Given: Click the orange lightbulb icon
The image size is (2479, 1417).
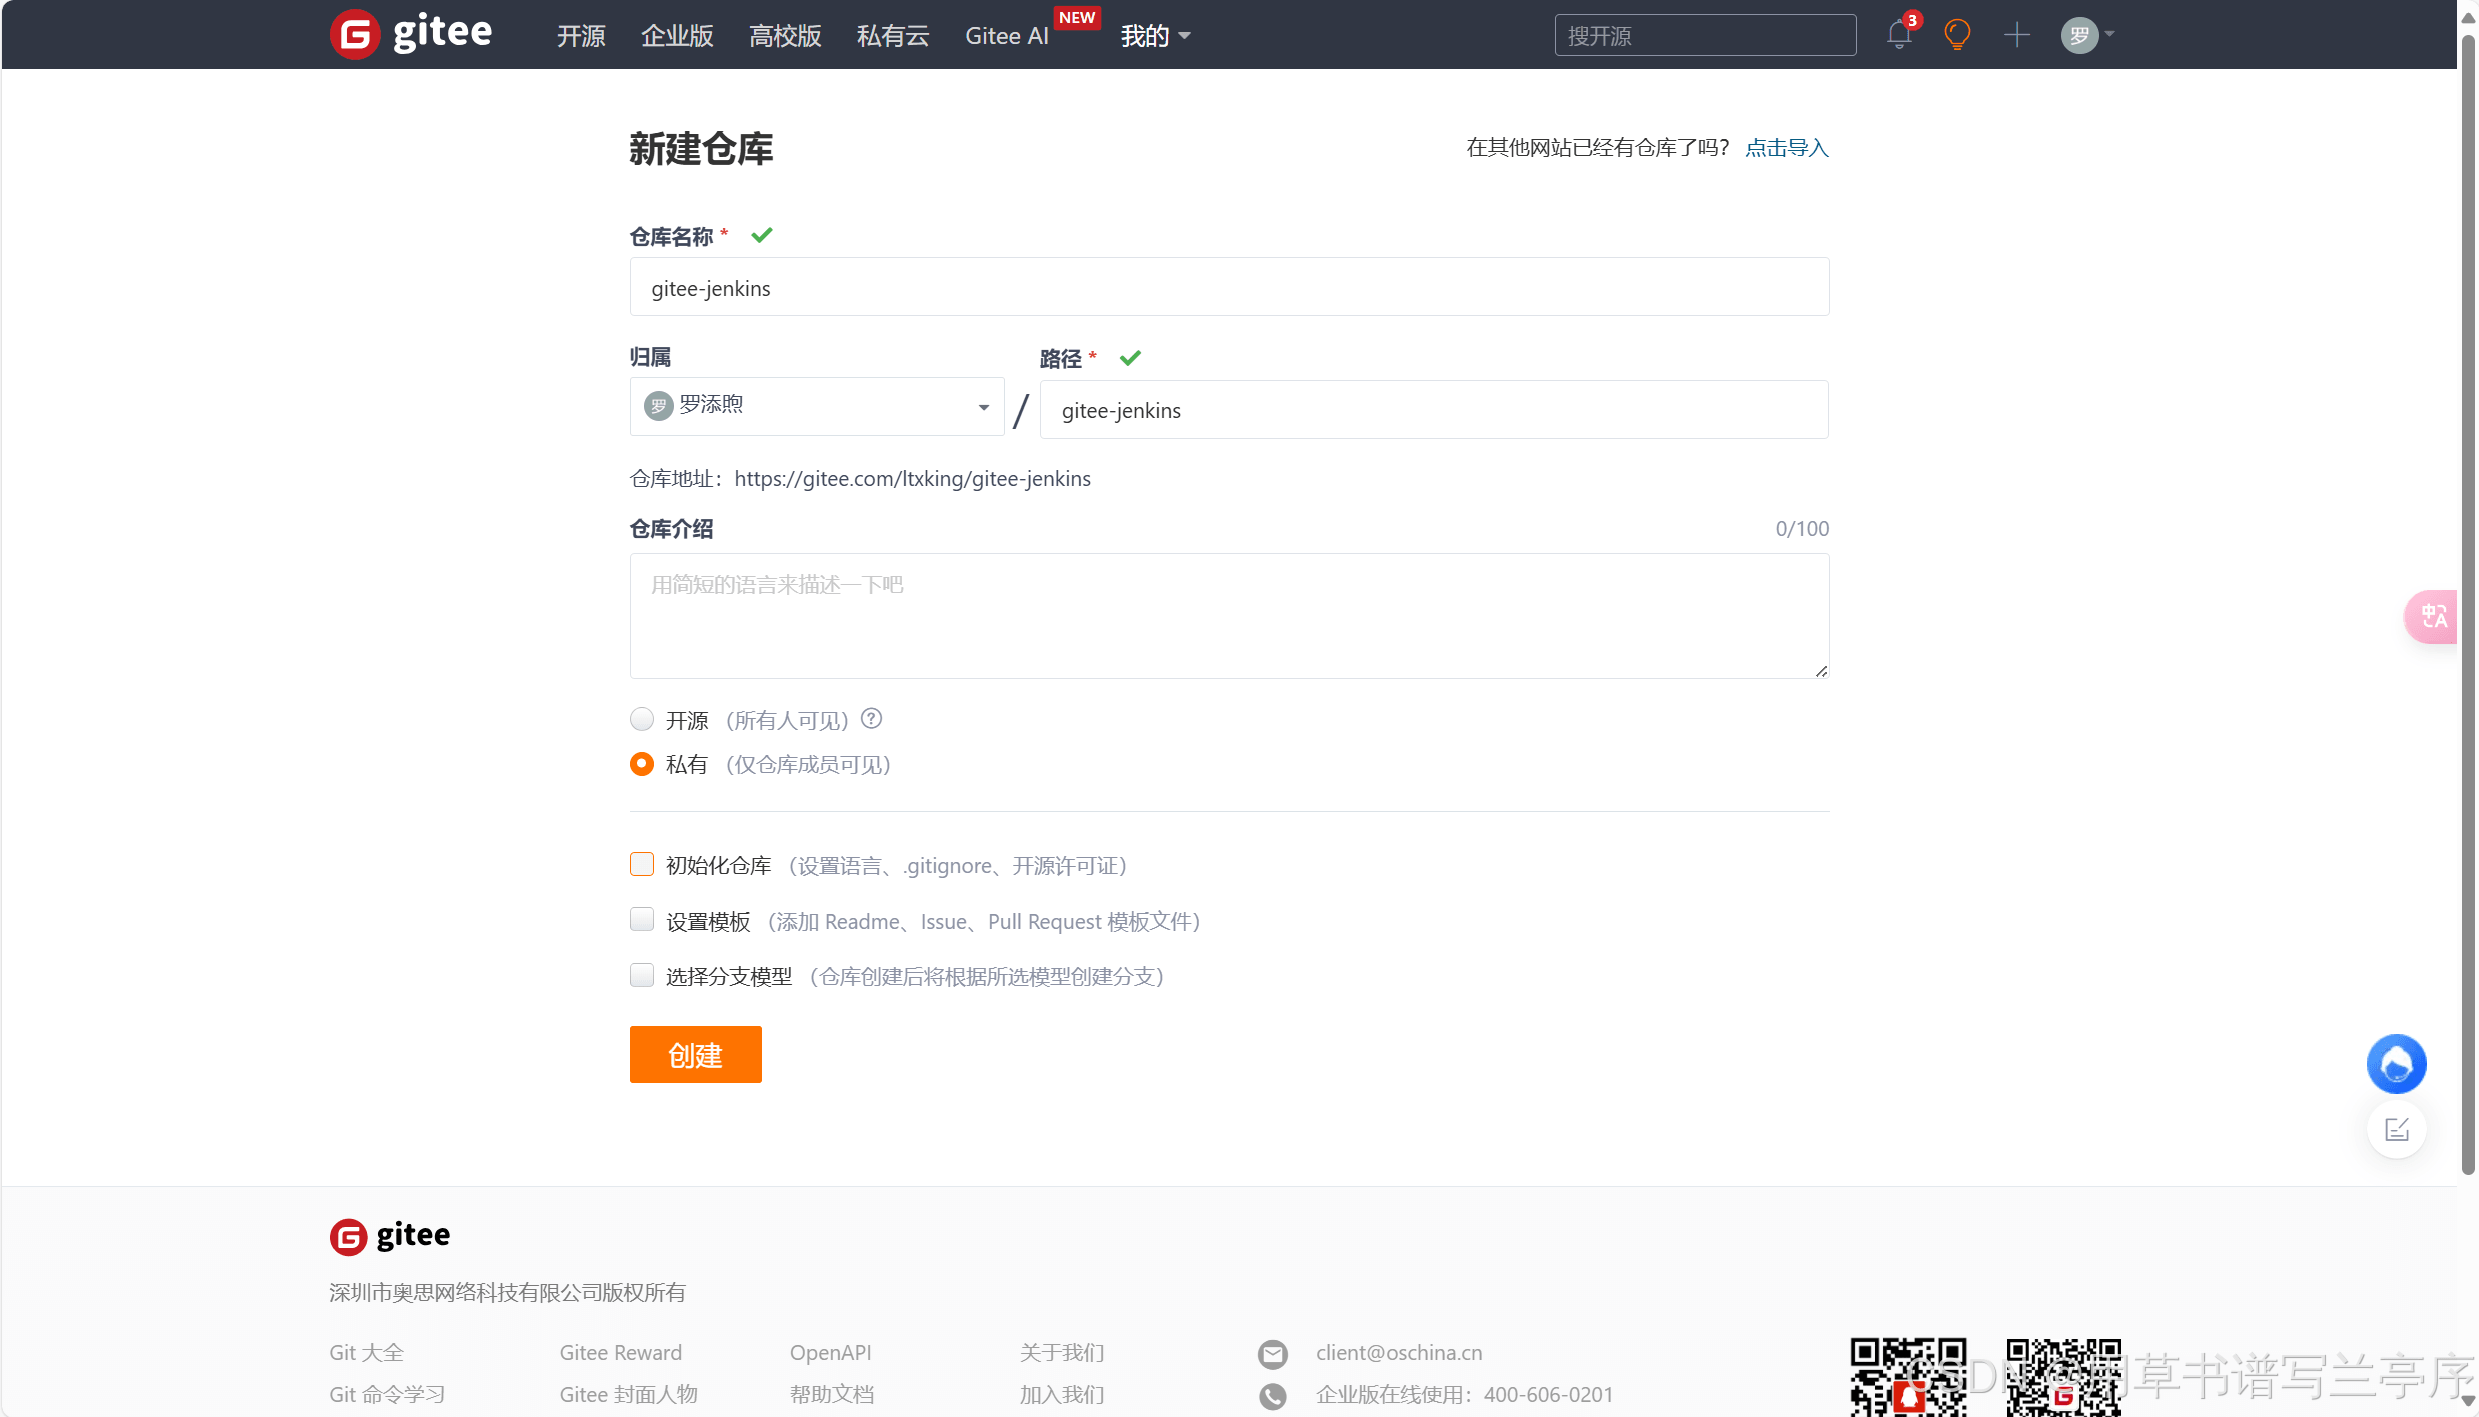Looking at the screenshot, I should (1957, 34).
